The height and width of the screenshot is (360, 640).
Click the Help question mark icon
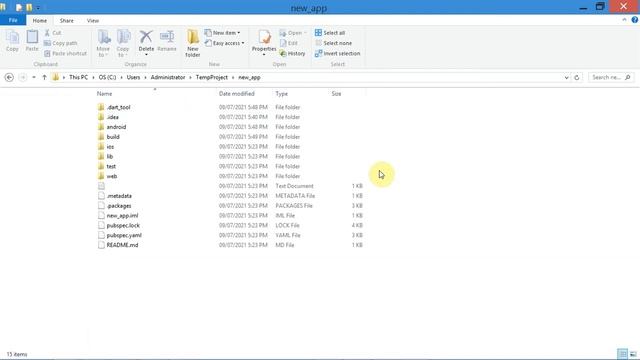[635, 20]
